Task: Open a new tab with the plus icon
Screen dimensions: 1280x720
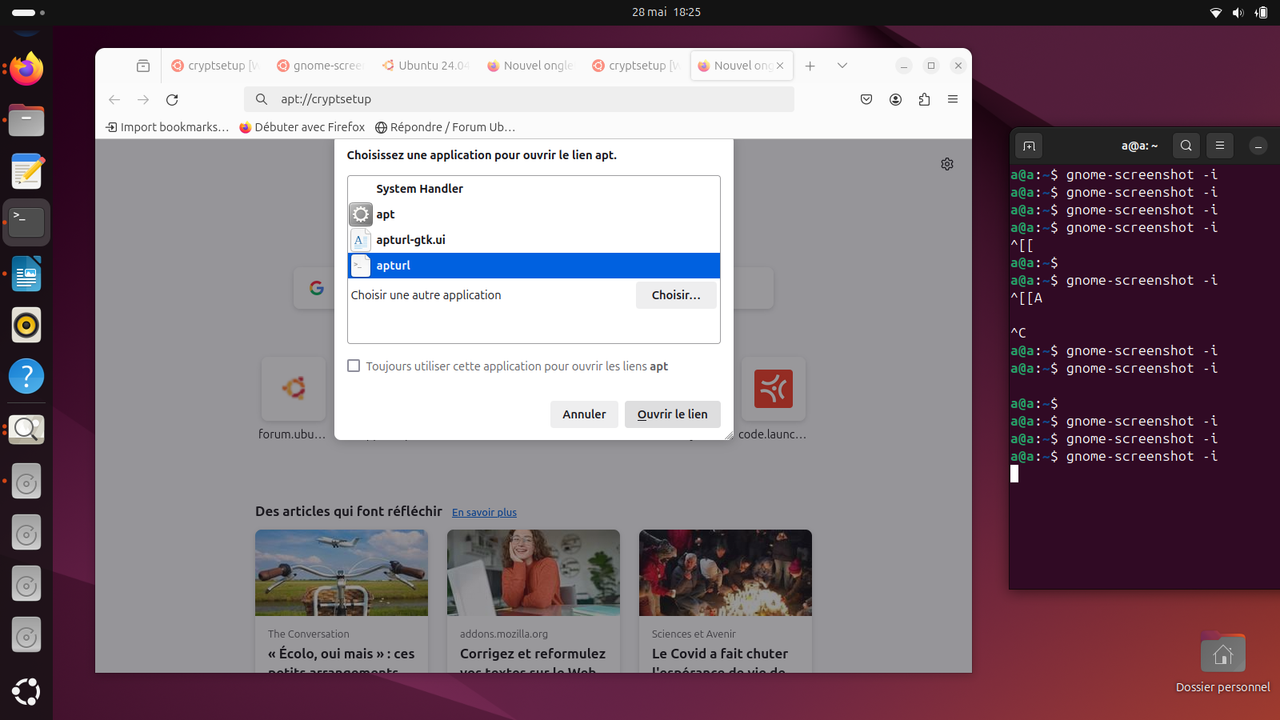Action: (810, 66)
